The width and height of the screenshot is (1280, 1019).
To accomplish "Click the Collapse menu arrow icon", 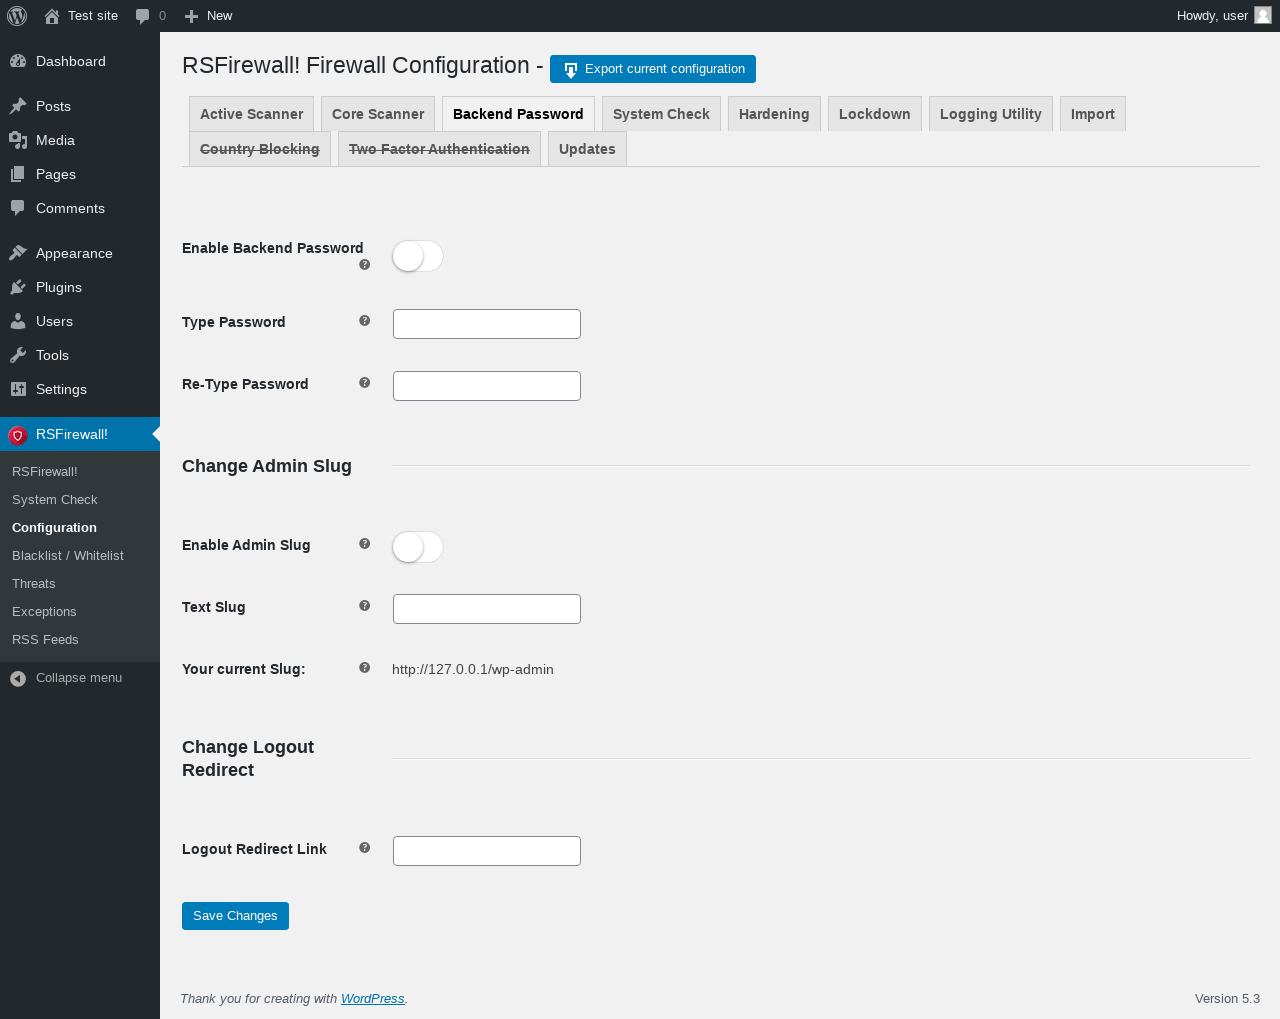I will click(18, 678).
